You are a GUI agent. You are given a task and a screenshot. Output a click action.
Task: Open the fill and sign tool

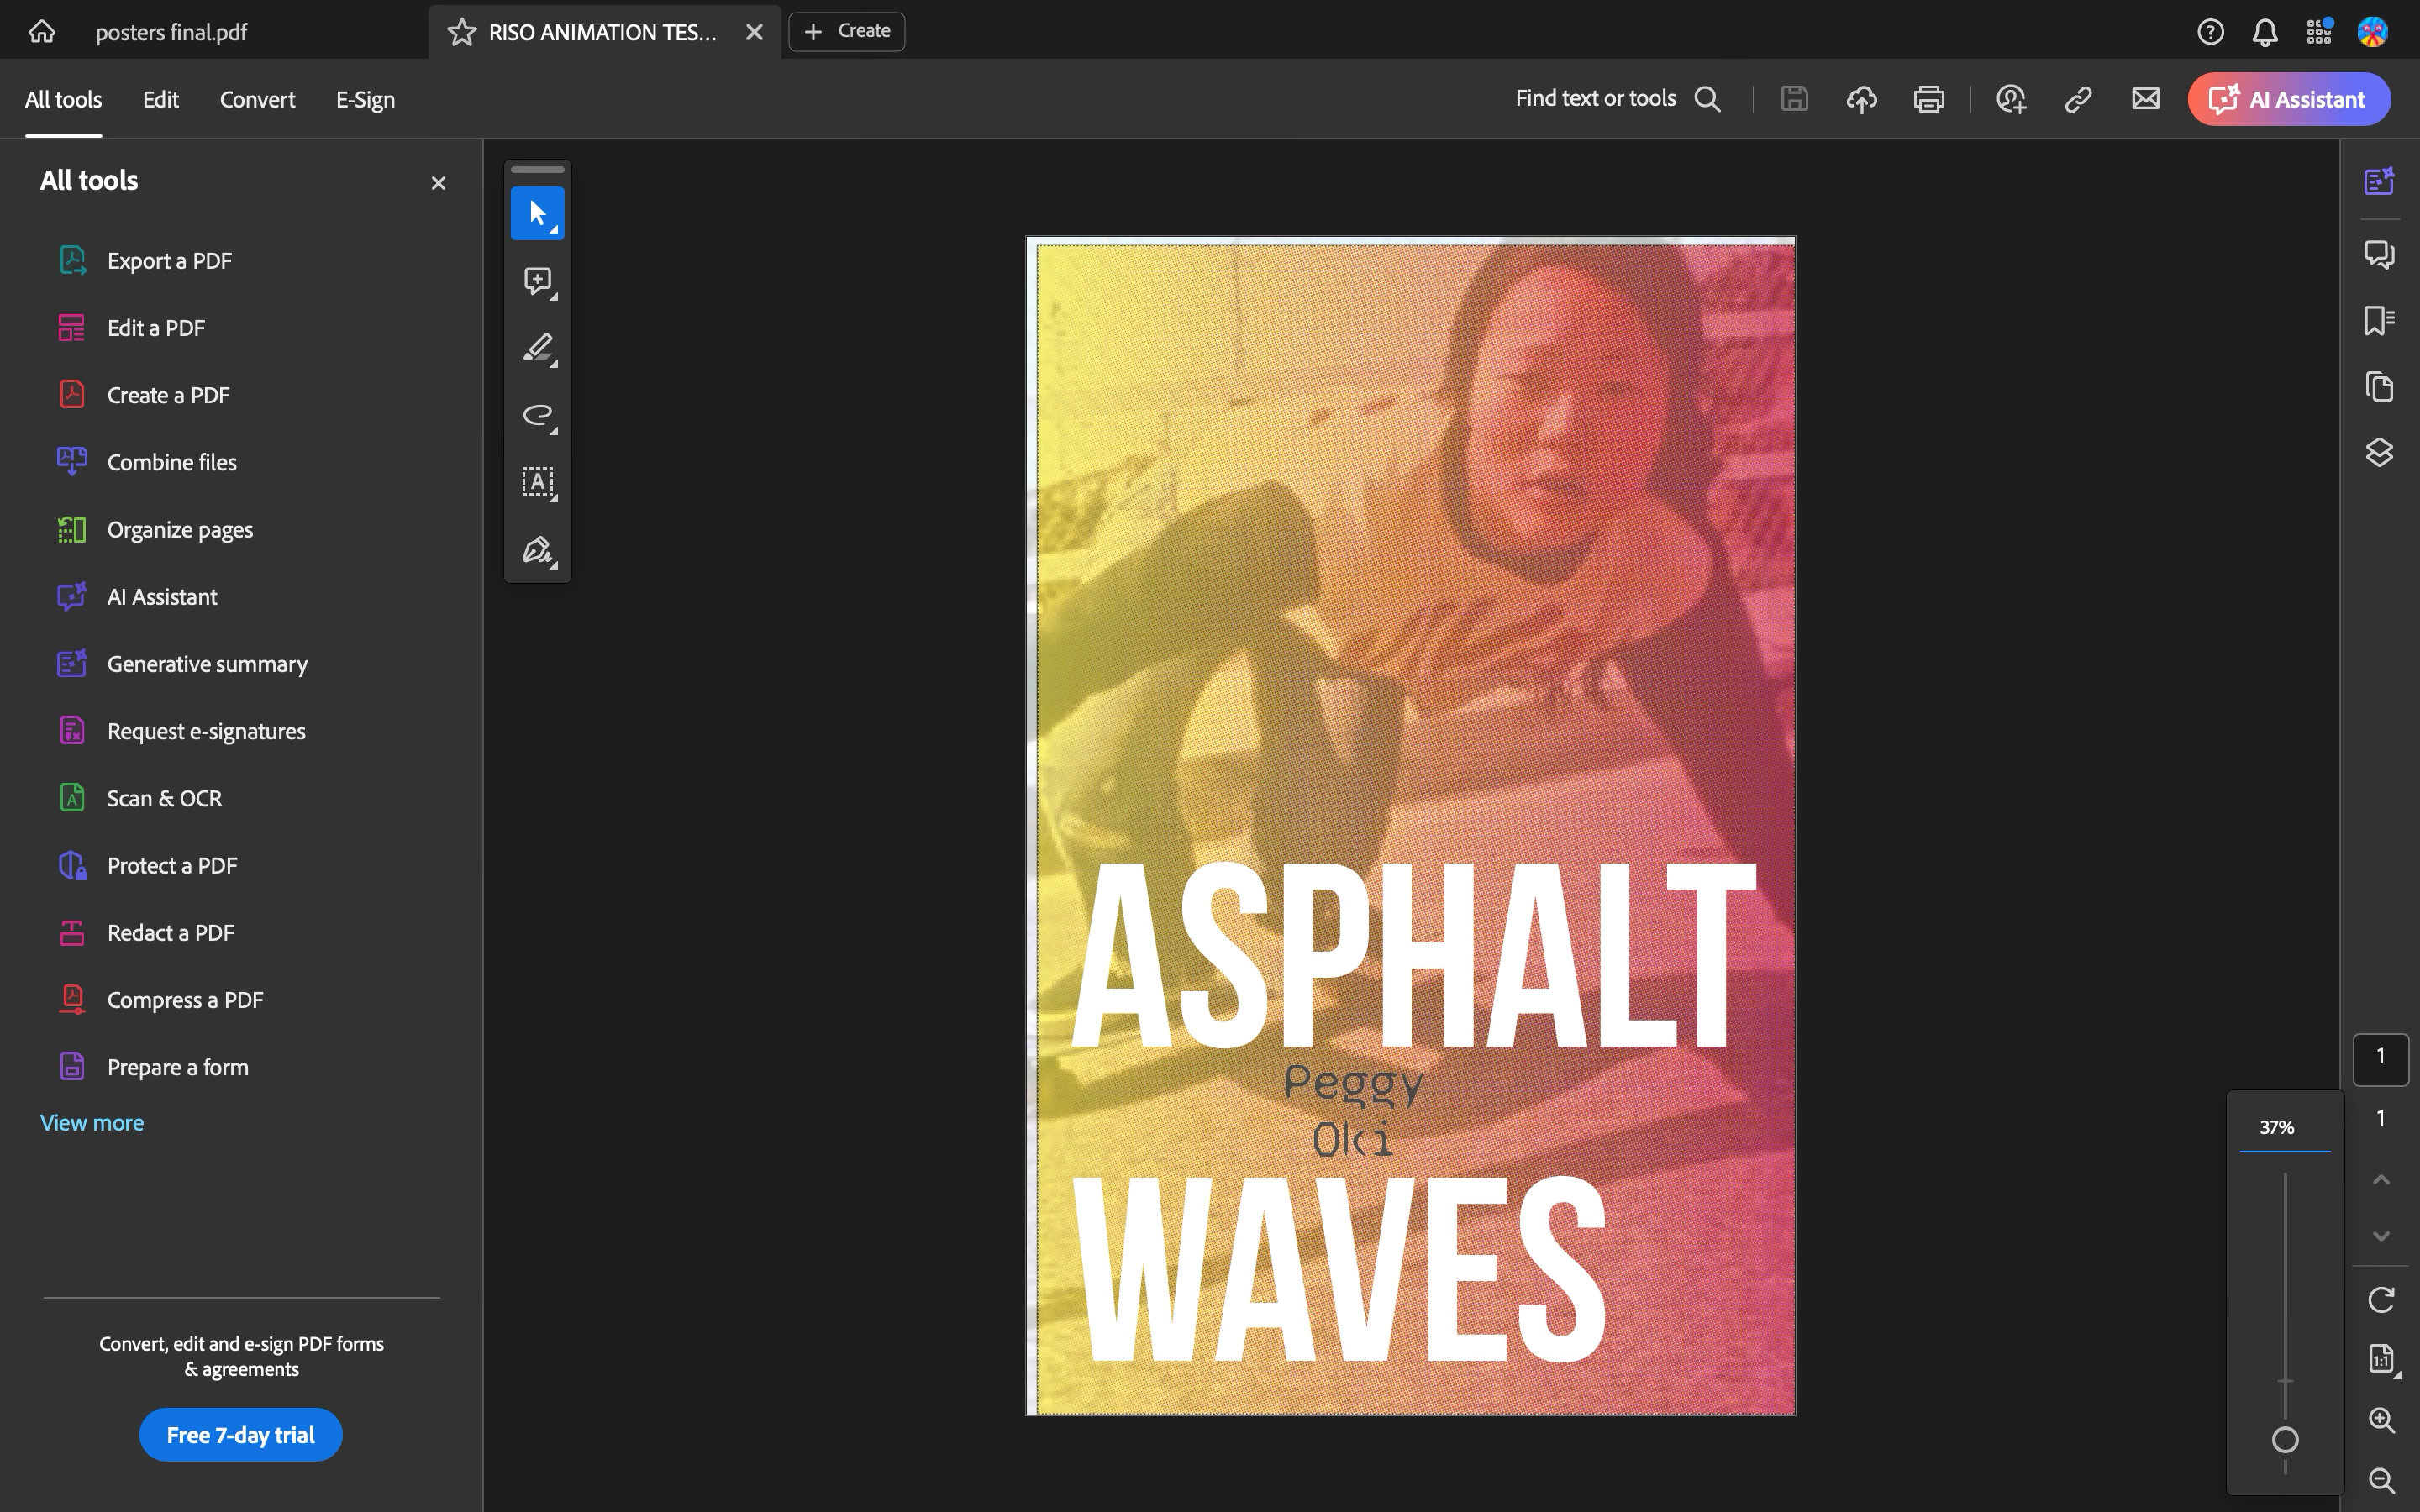[537, 550]
